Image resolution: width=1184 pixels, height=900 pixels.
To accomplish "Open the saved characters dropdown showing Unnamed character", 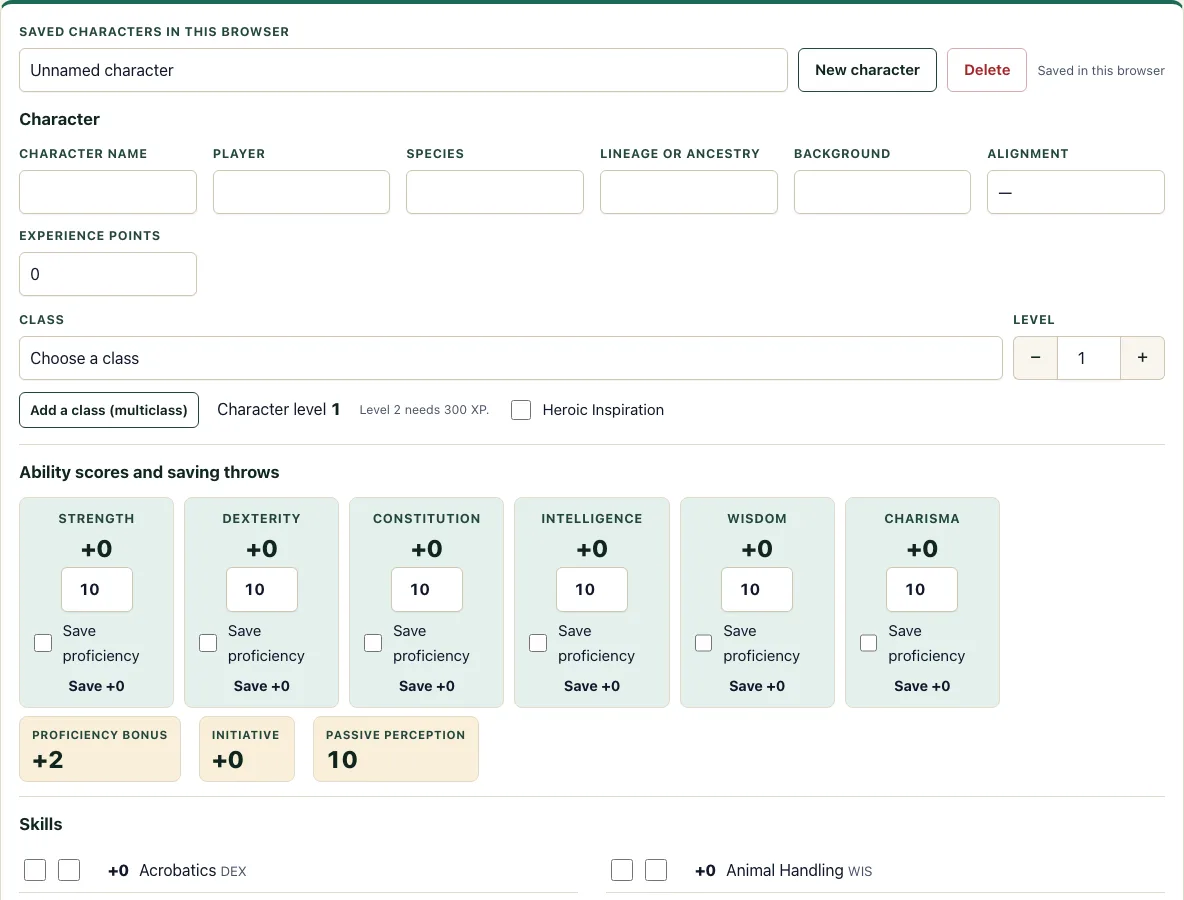I will tap(403, 70).
